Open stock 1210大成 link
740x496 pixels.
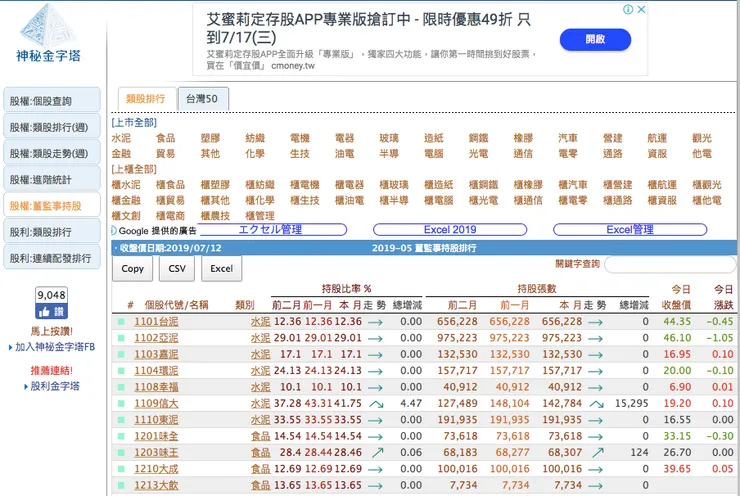click(156, 469)
